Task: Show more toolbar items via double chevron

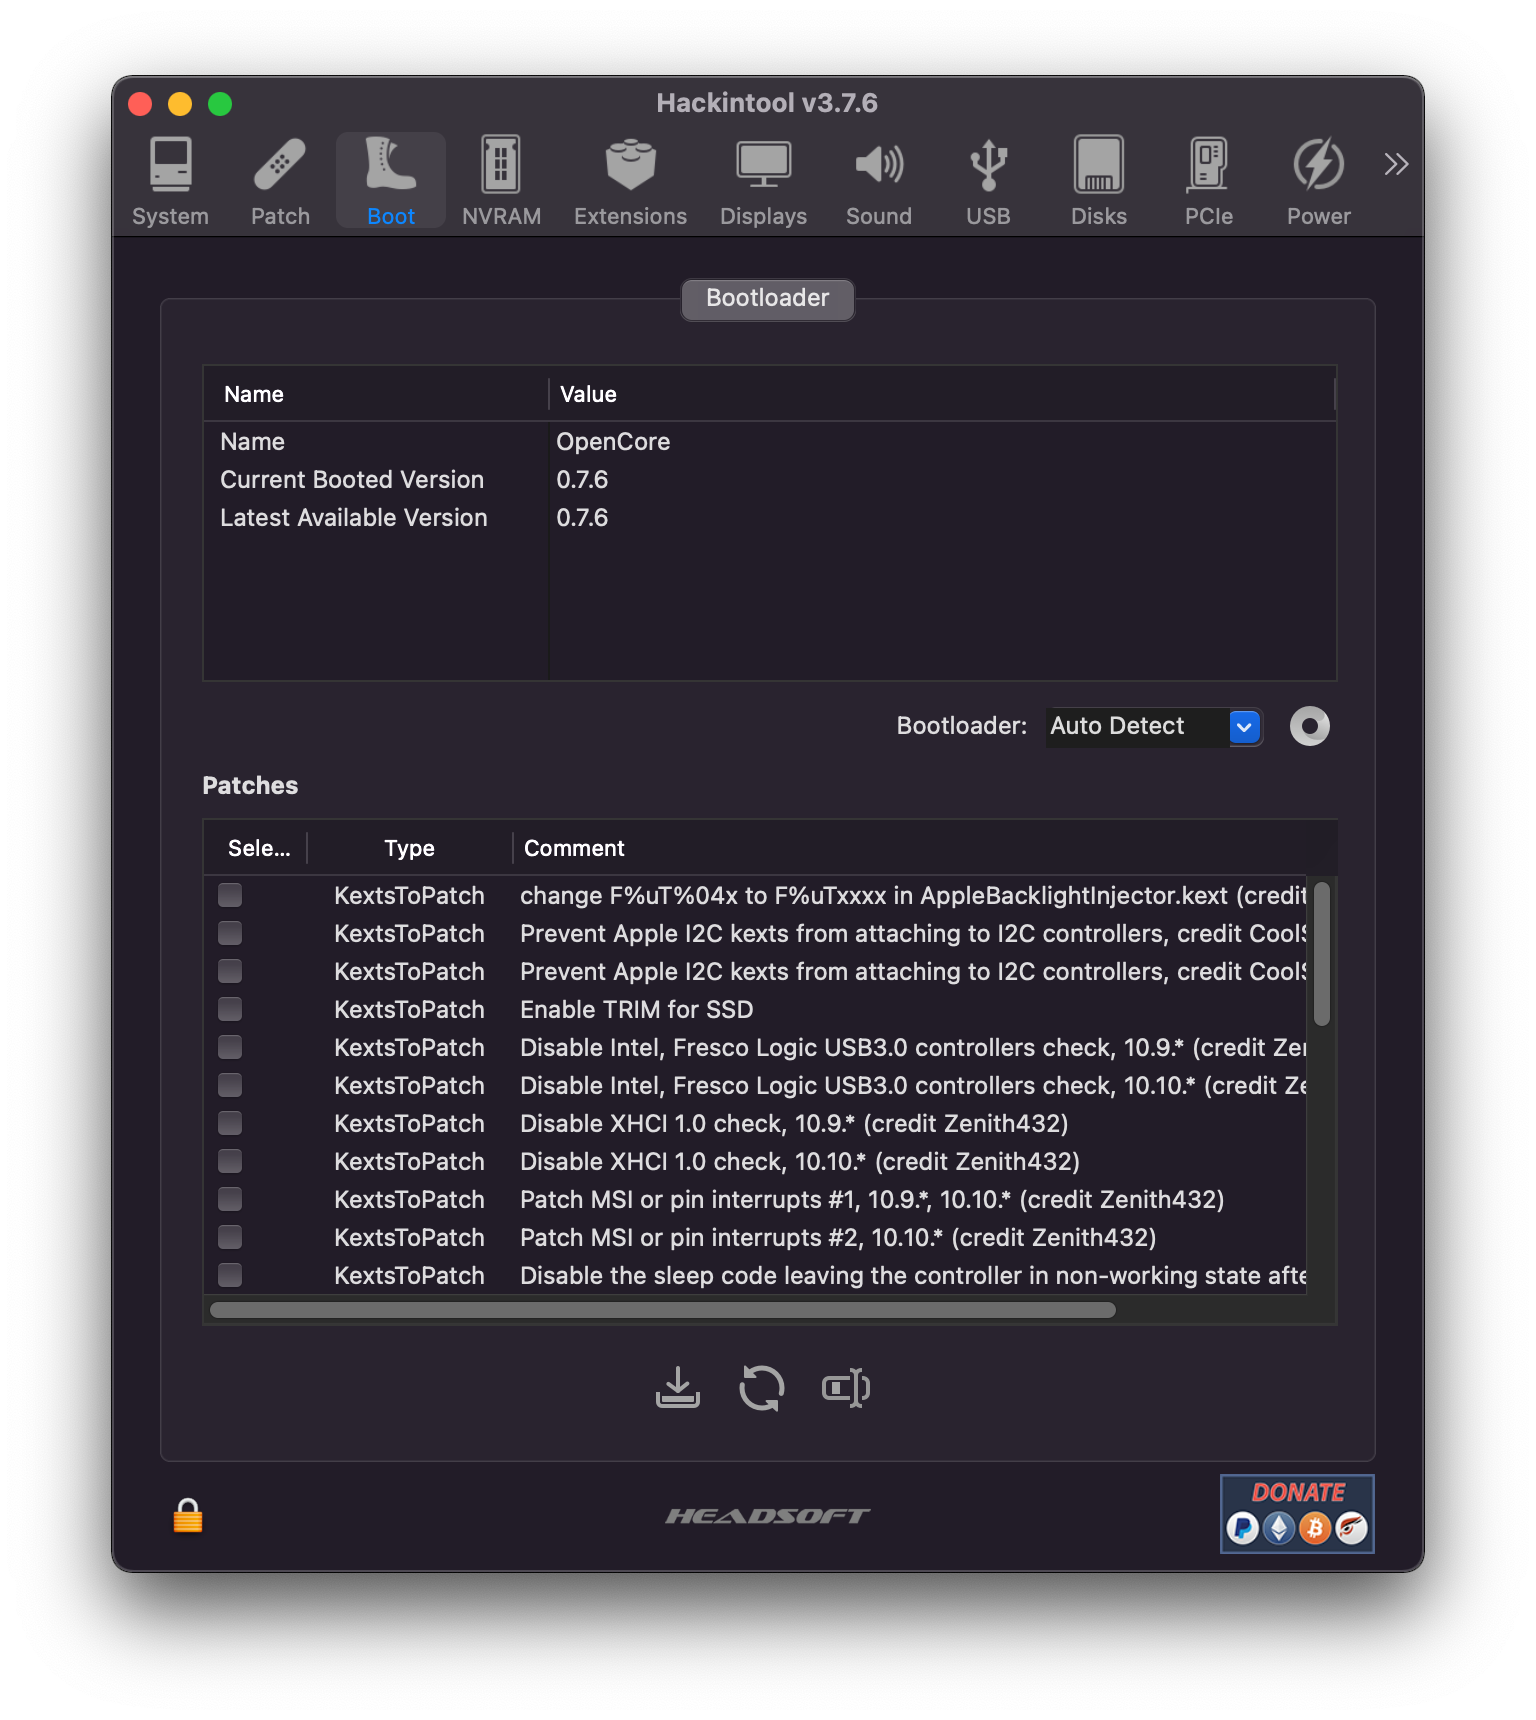Action: pyautogui.click(x=1396, y=164)
